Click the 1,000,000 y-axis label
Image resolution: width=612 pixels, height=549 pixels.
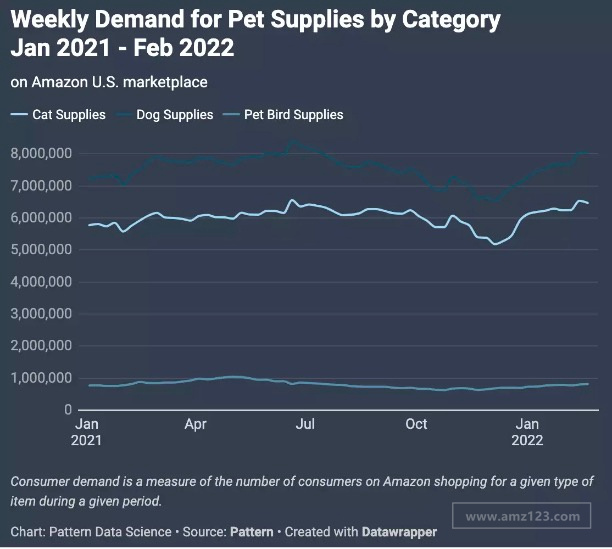42,378
